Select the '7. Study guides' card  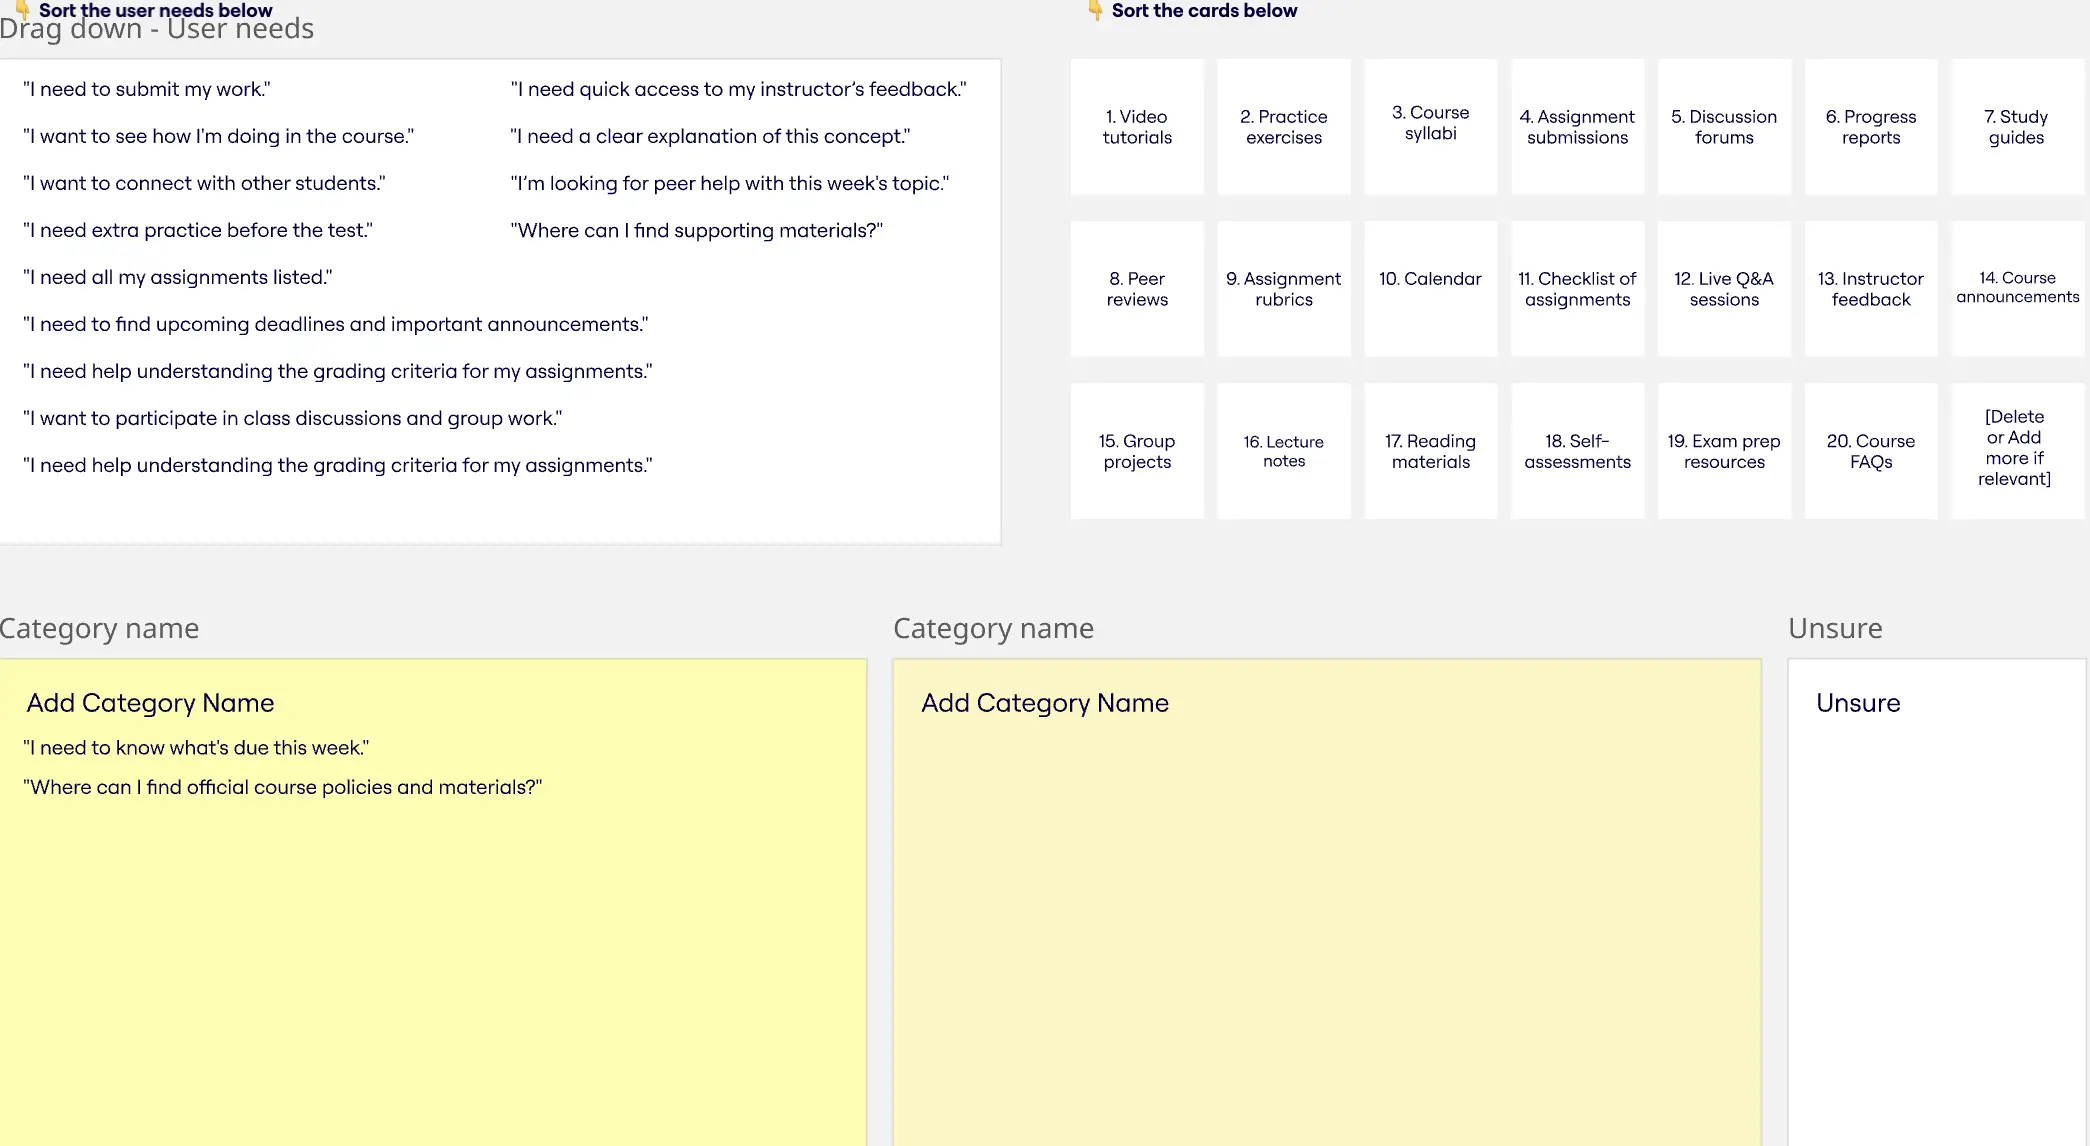coord(2017,127)
